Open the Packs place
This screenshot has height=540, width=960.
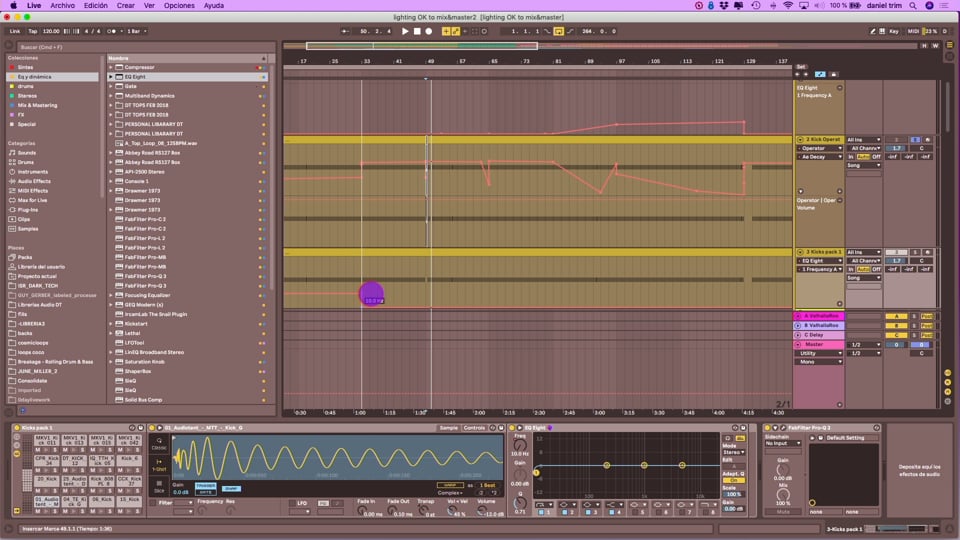coord(24,258)
